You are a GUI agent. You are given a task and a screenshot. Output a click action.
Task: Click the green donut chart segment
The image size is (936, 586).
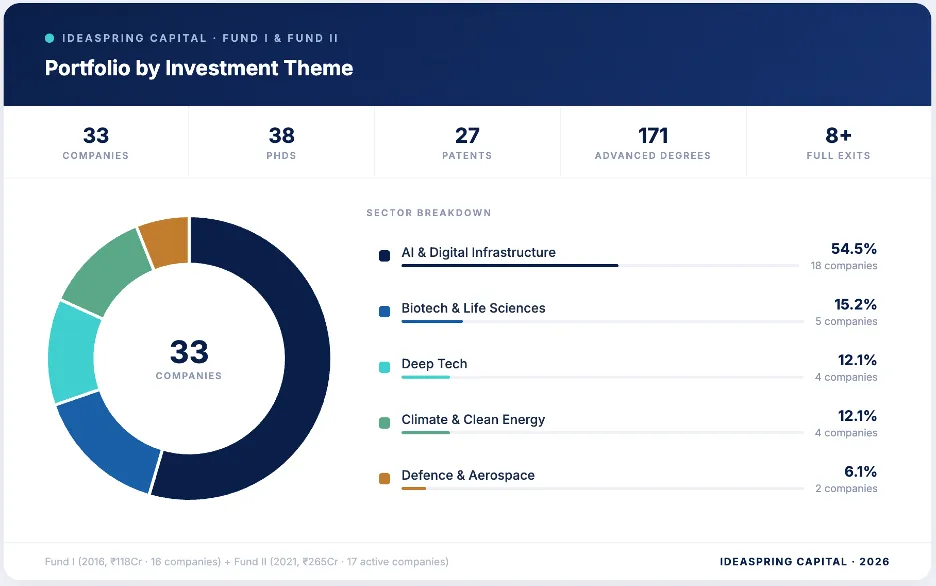(103, 270)
